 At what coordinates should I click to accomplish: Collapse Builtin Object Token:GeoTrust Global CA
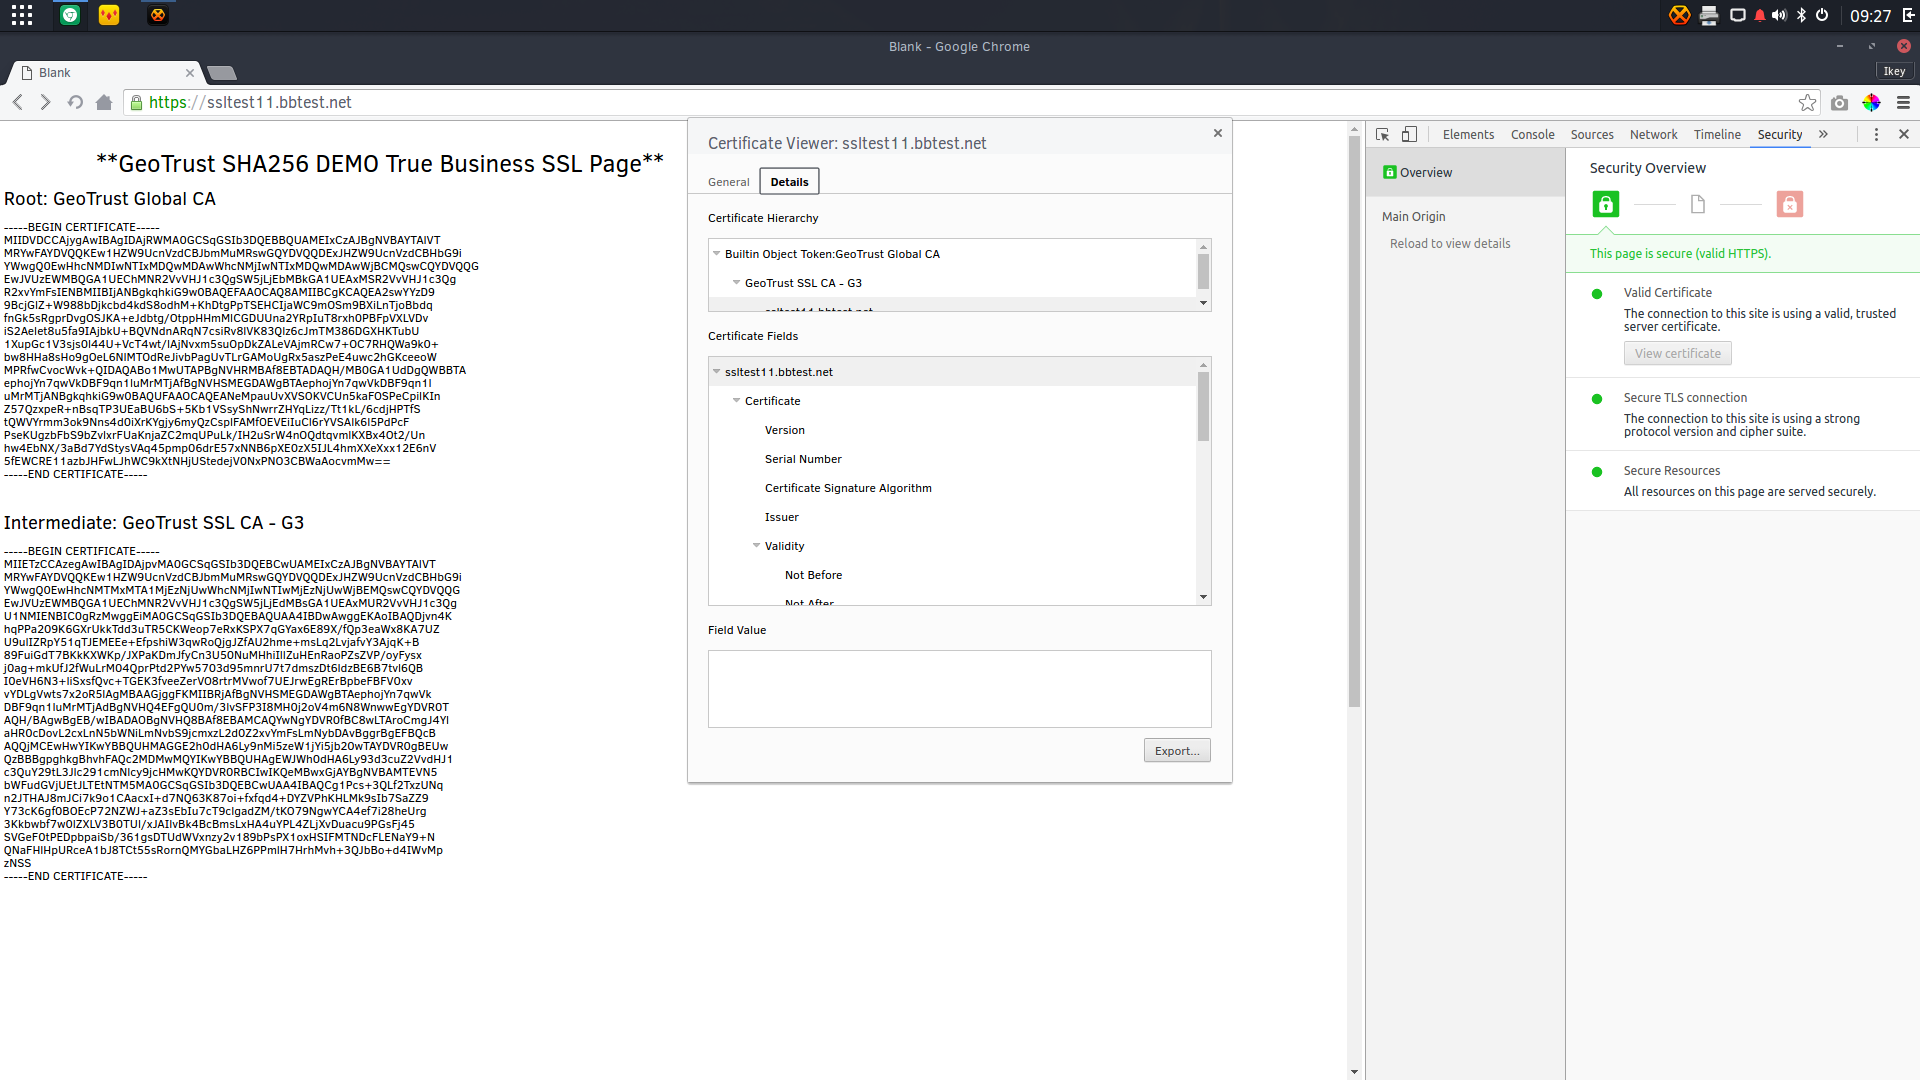pyautogui.click(x=716, y=253)
